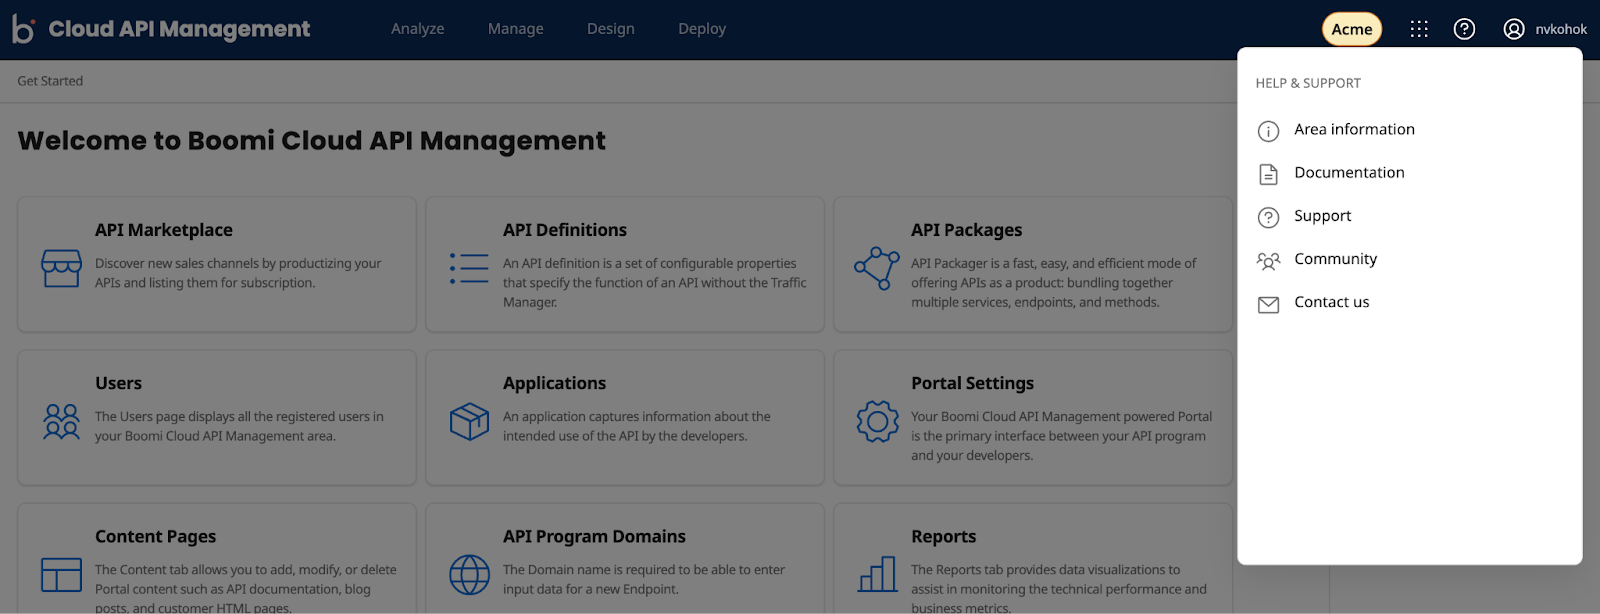1600x614 pixels.
Task: Click the Acme area button
Action: pyautogui.click(x=1351, y=29)
